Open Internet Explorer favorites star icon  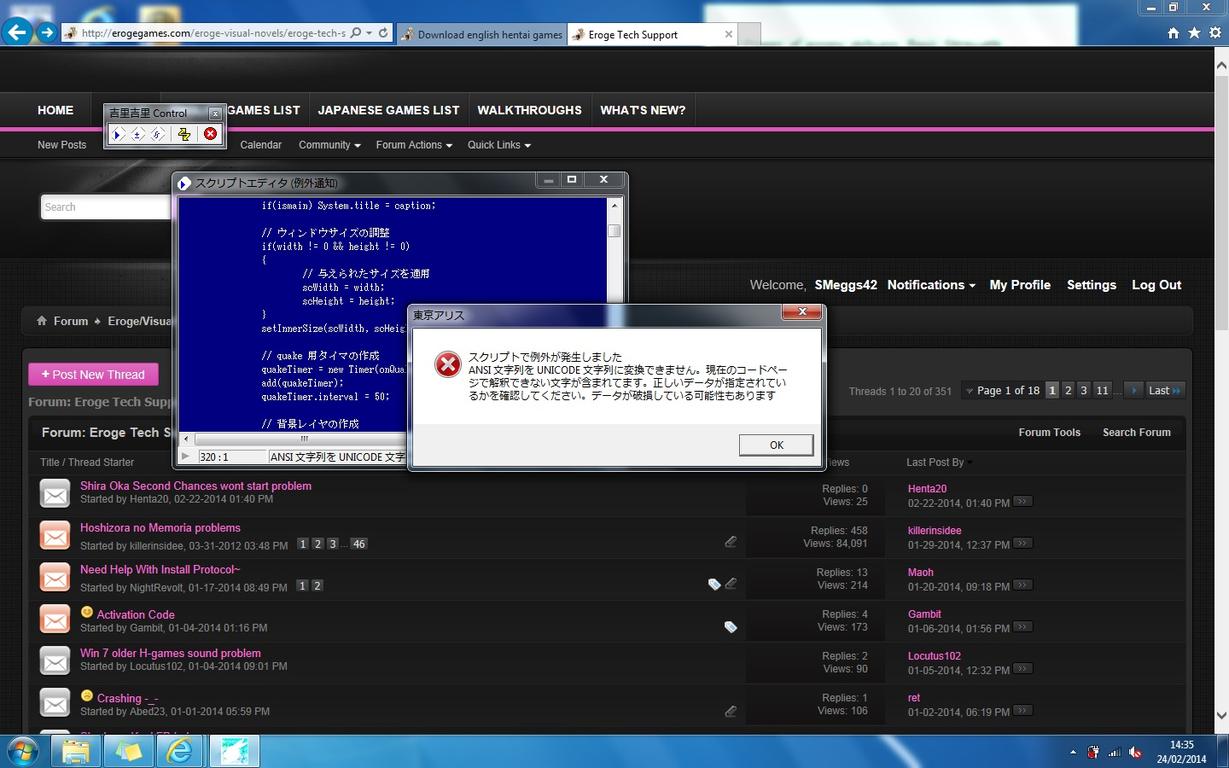pos(1194,33)
